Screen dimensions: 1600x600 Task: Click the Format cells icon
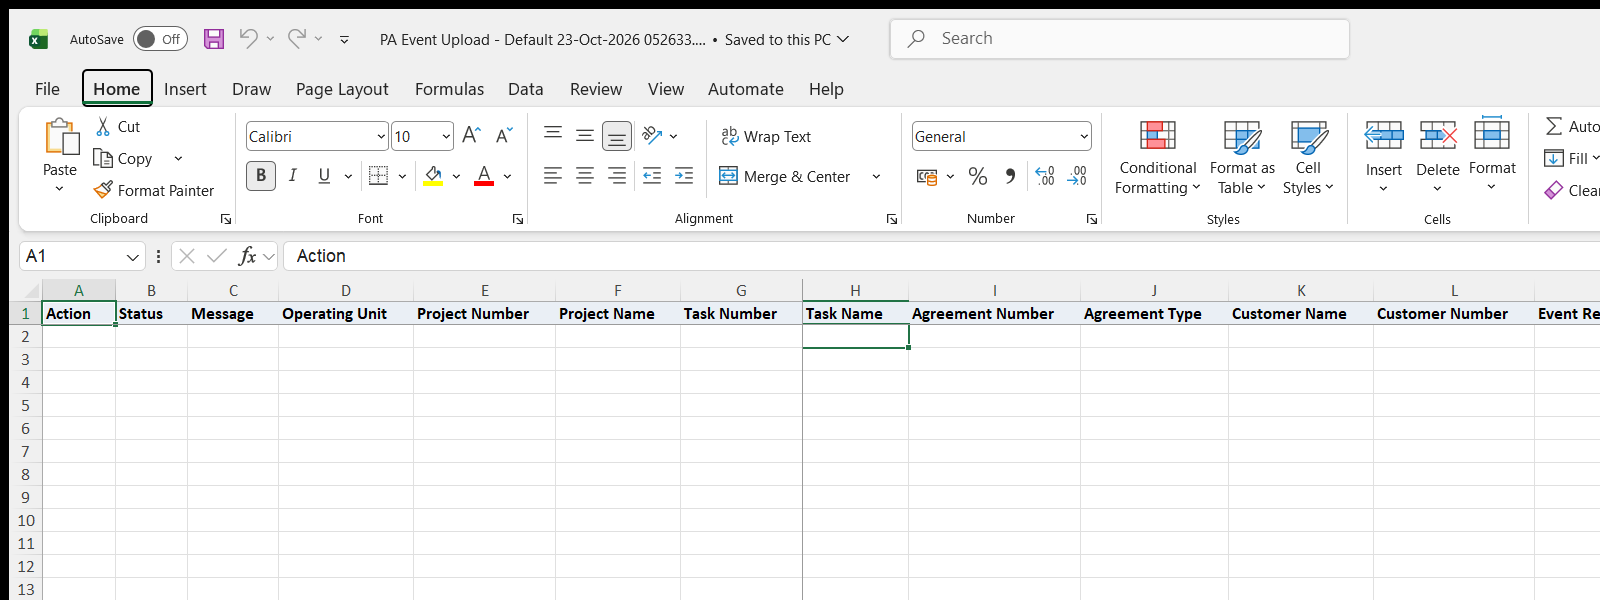click(1492, 133)
